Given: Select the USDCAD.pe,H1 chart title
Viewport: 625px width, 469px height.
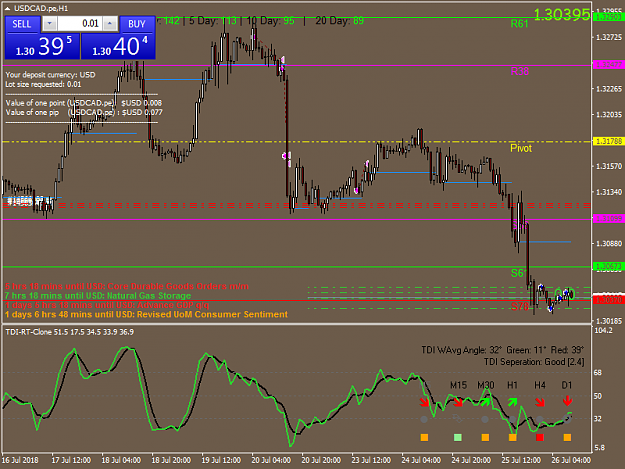Looking at the screenshot, I should (x=41, y=8).
